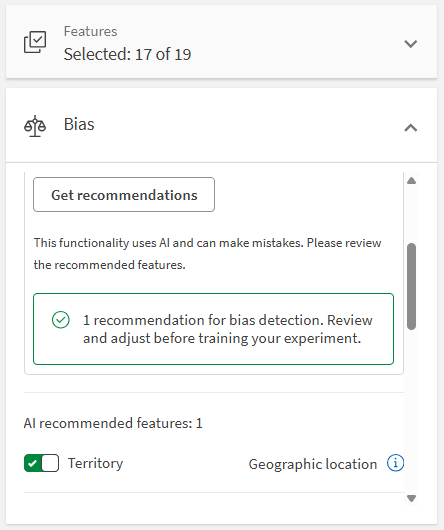Viewport: 444px width, 530px height.
Task: Click the Features checkbox-stack icon
Action: pos(35,42)
